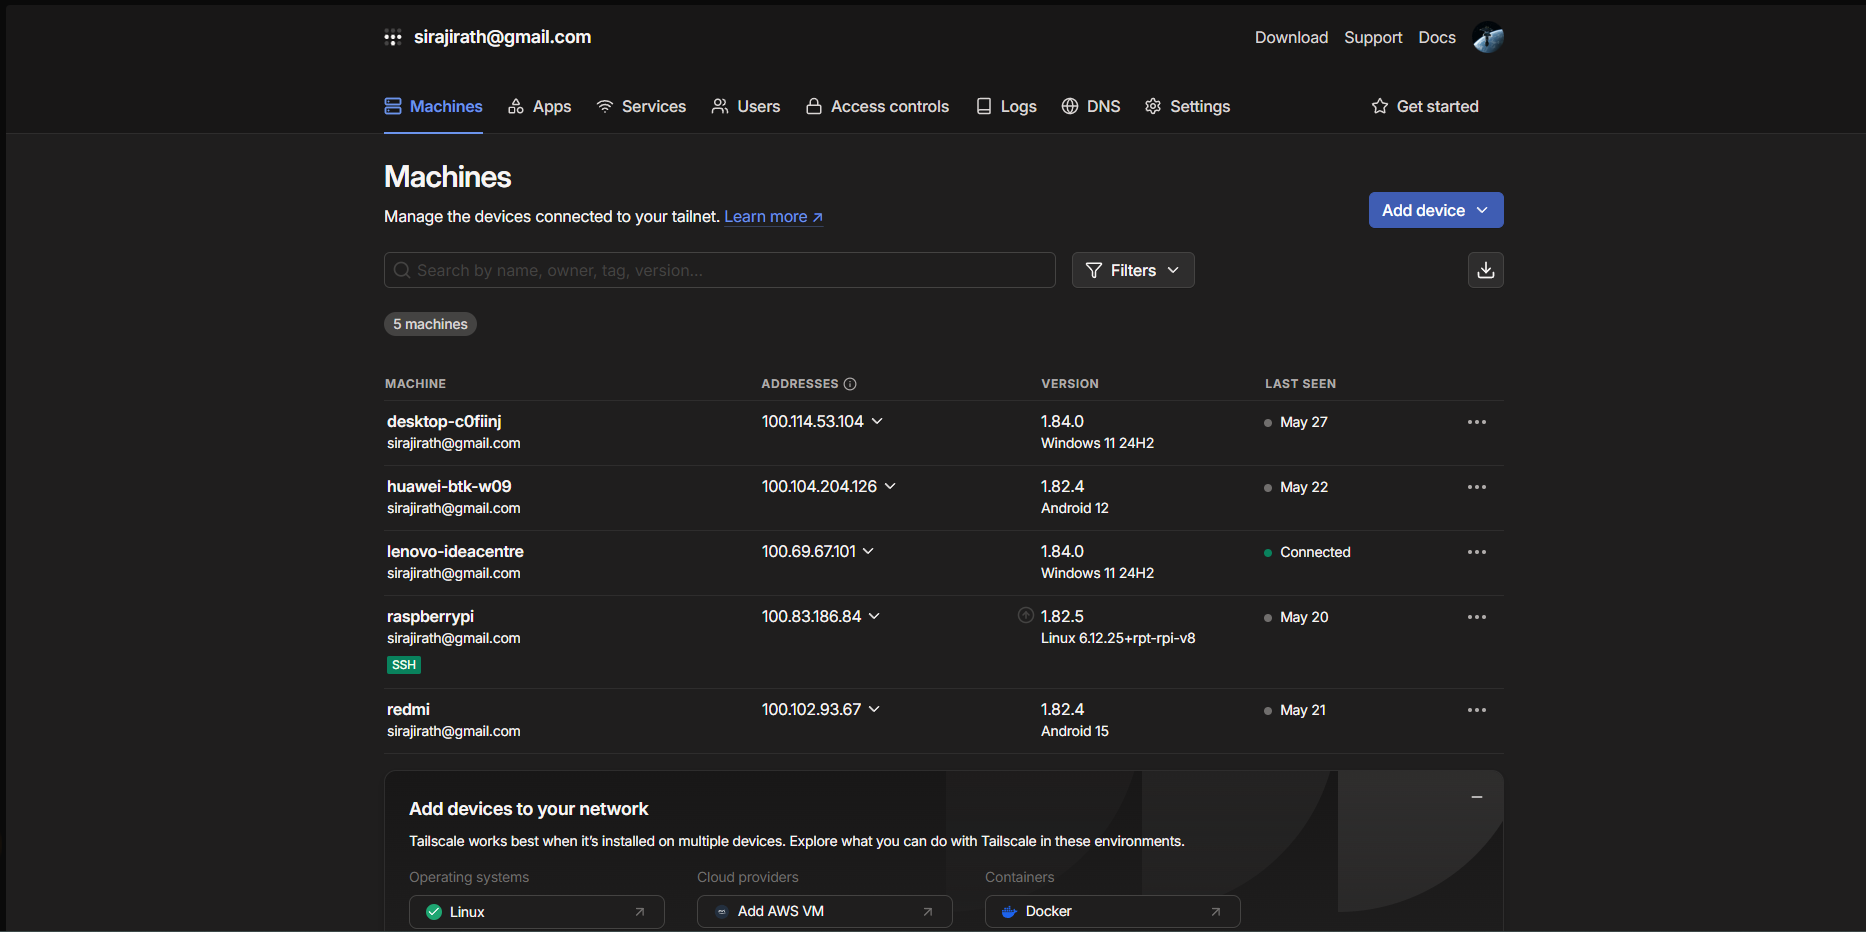Click the Docker whale icon
Viewport: 1866px width, 932px height.
click(x=1009, y=912)
